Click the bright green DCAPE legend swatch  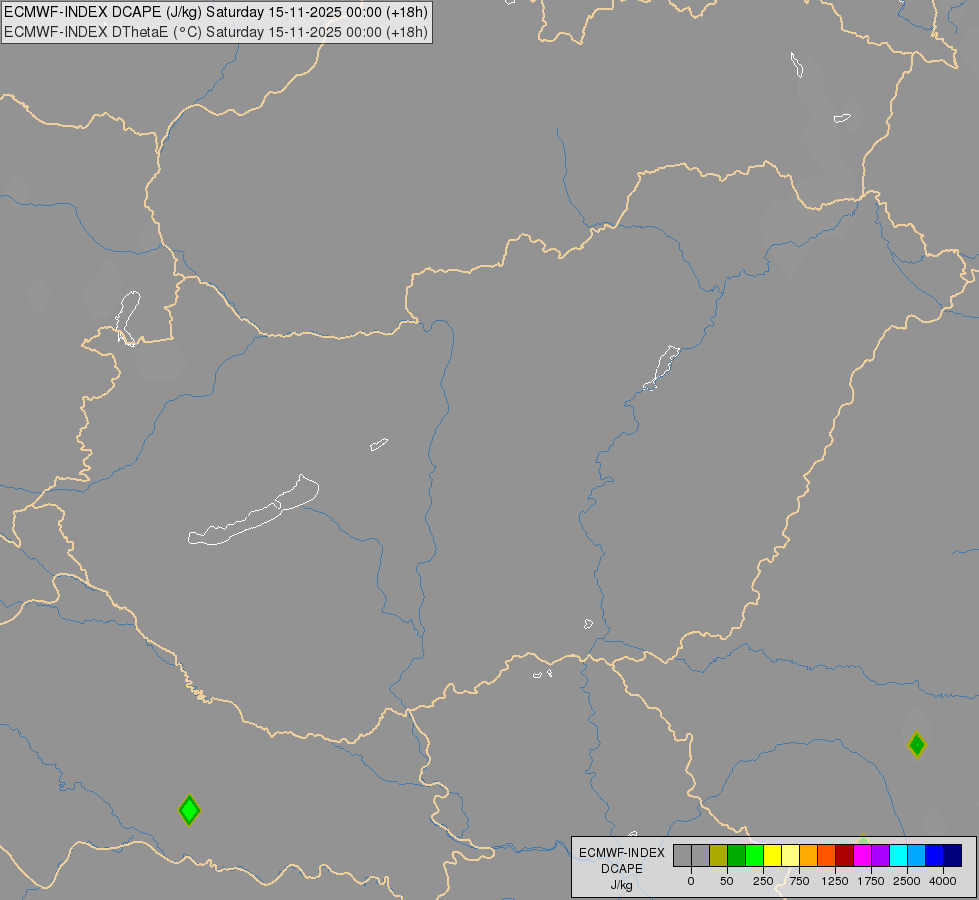(x=754, y=855)
